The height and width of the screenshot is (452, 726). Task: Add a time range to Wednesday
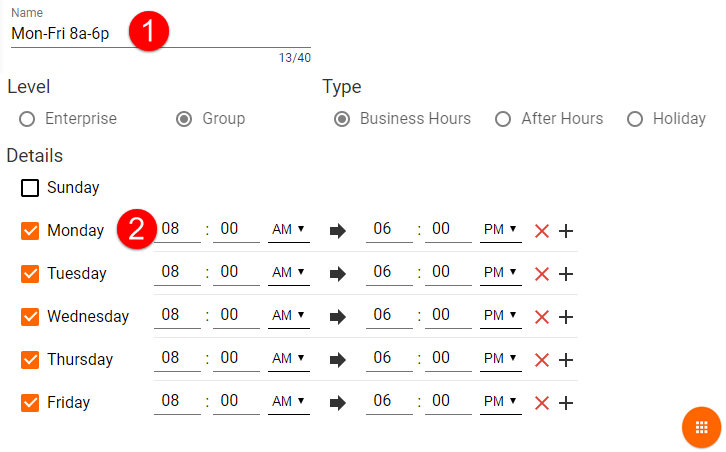(x=566, y=317)
